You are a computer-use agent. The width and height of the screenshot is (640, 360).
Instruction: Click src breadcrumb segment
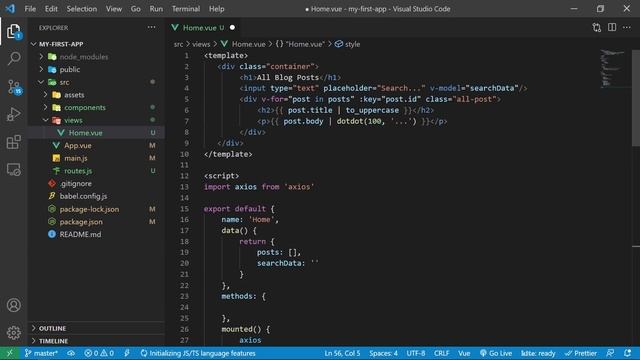click(x=178, y=44)
